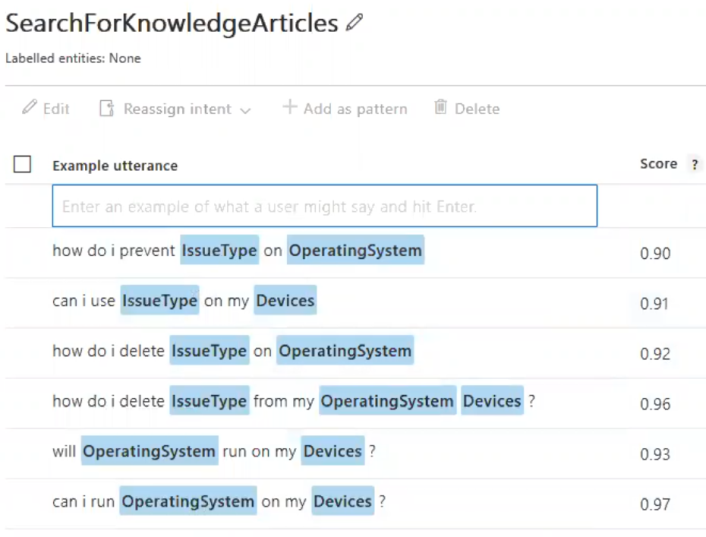Image resolution: width=706 pixels, height=537 pixels.
Task: Click IssueType entity in the prevent utterance
Action: tap(219, 251)
